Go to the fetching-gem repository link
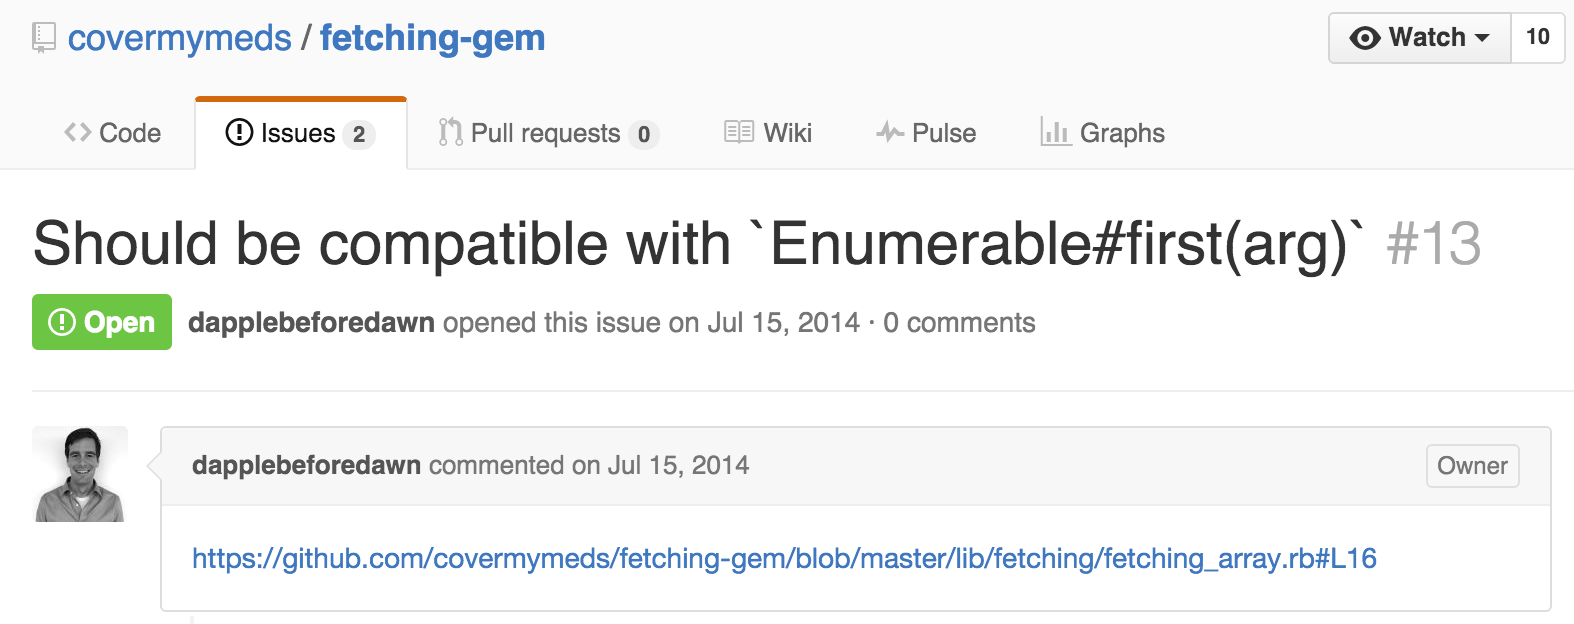 433,38
